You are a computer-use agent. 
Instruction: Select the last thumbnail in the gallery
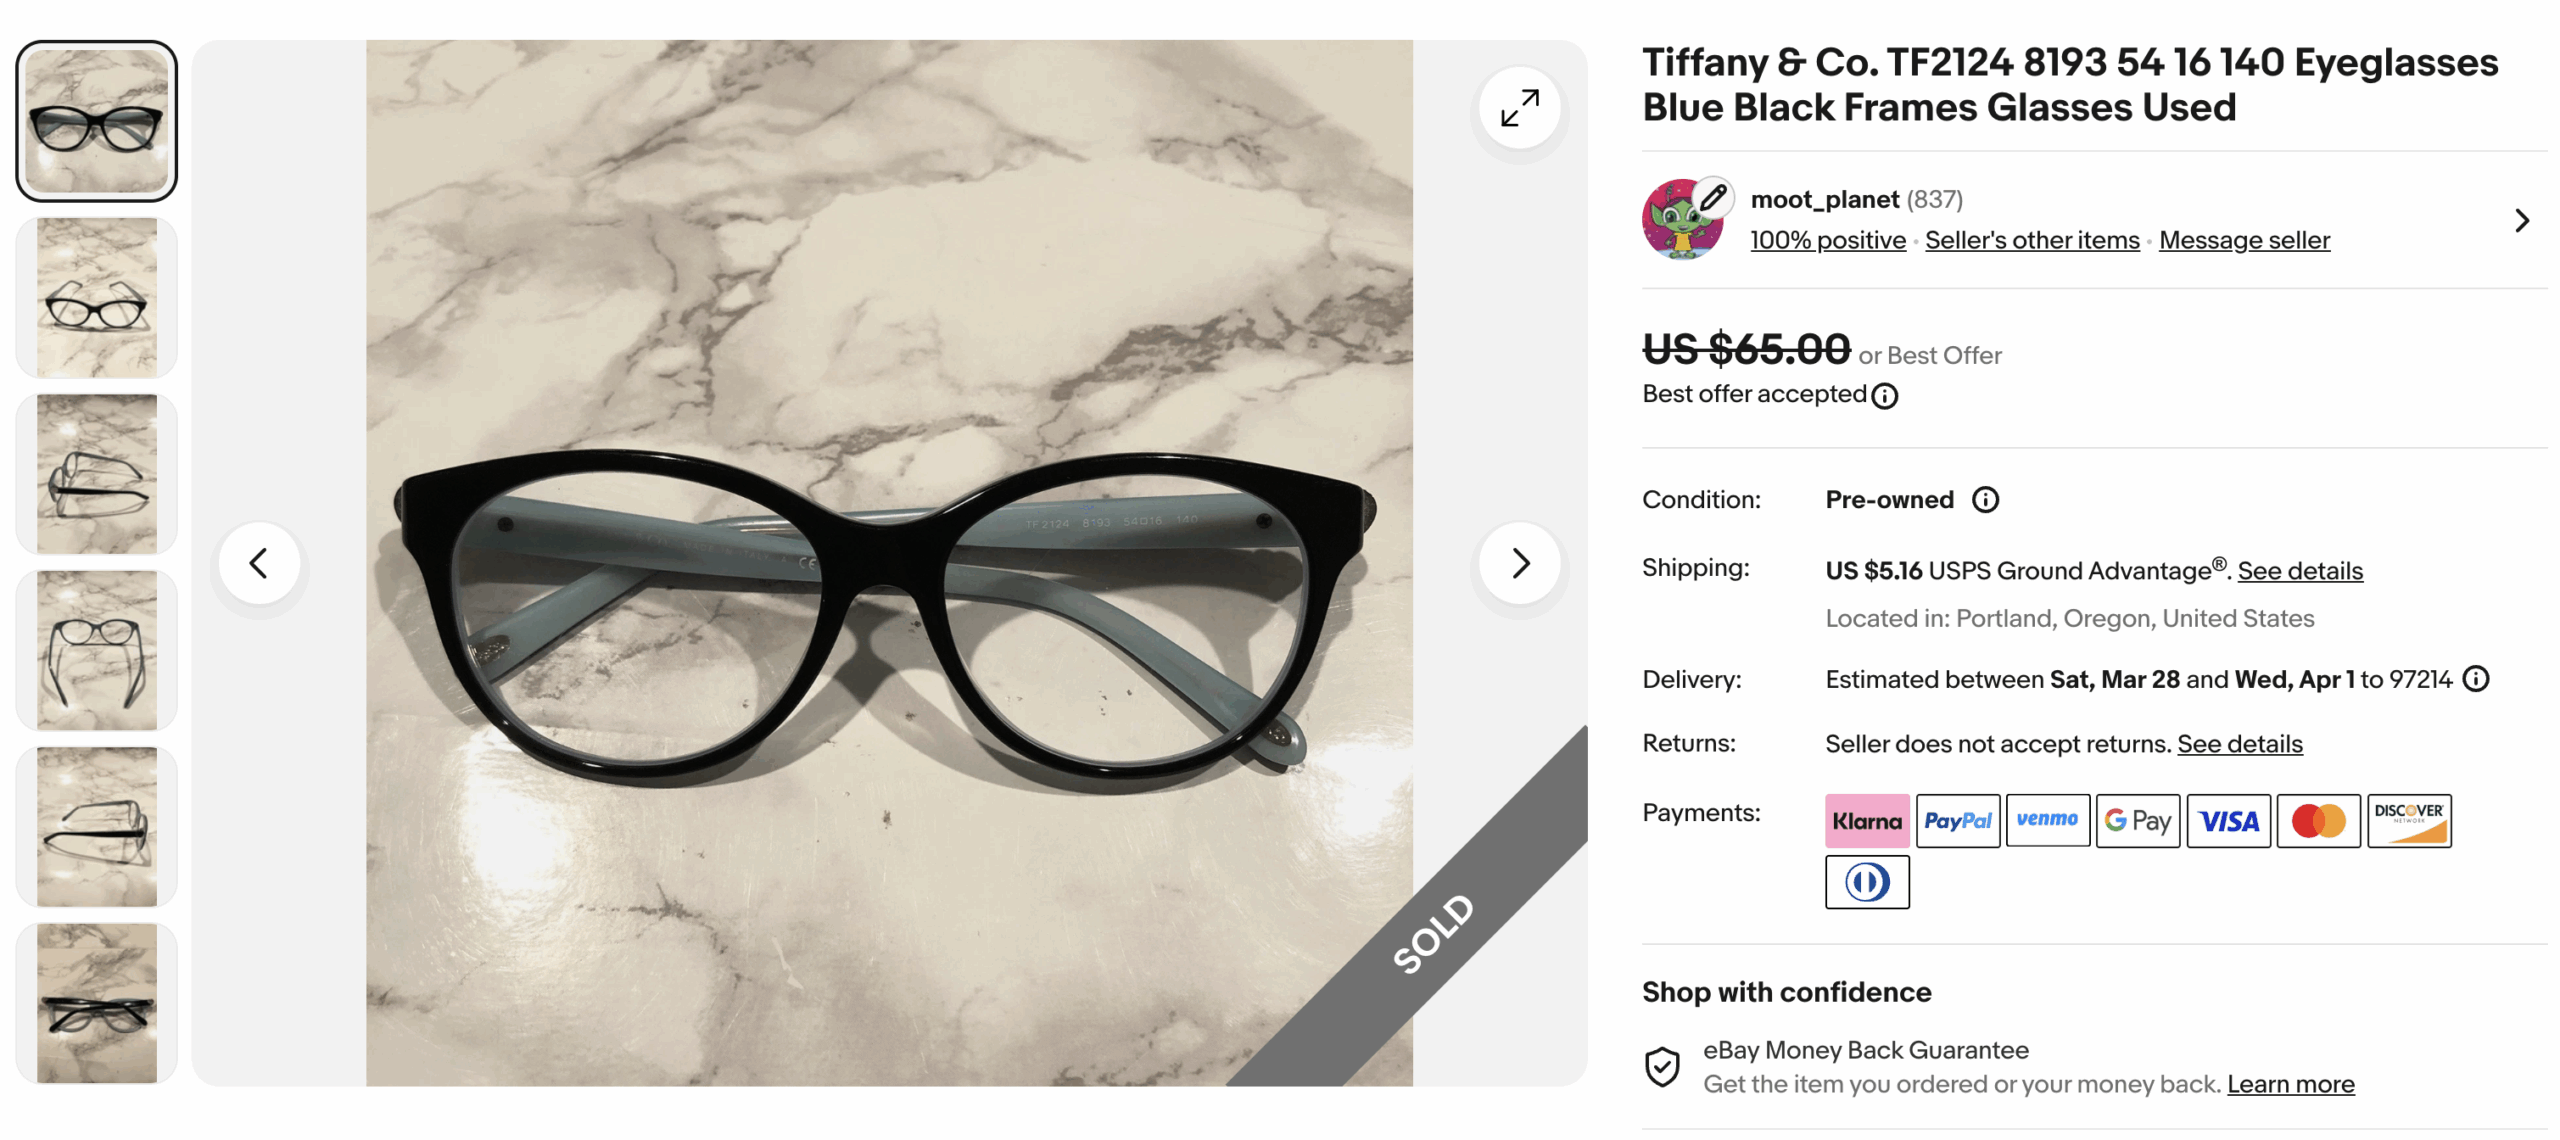pyautogui.click(x=96, y=1003)
